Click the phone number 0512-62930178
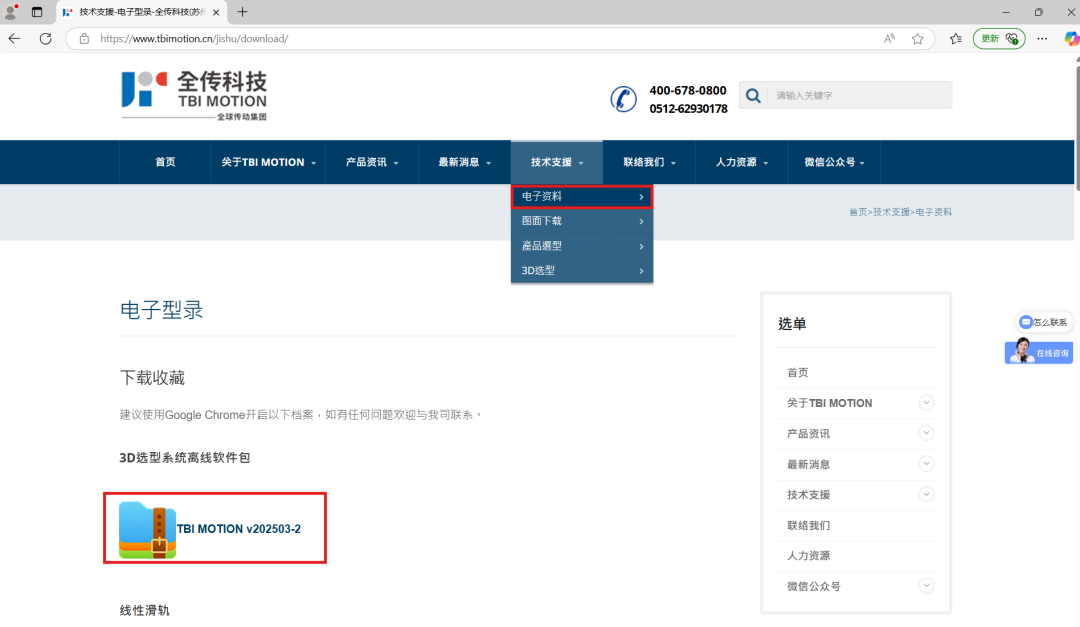 688,109
